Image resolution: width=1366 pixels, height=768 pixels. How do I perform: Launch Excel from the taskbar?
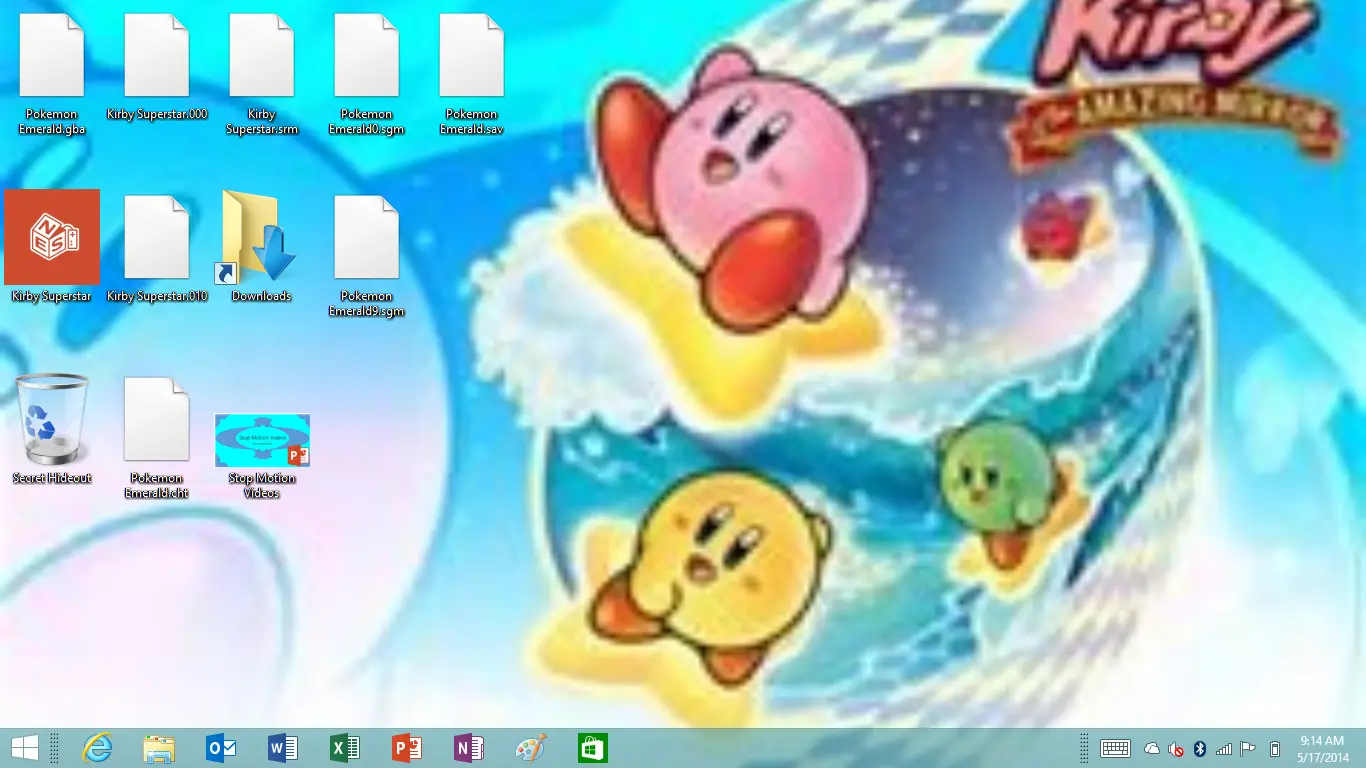(x=345, y=748)
